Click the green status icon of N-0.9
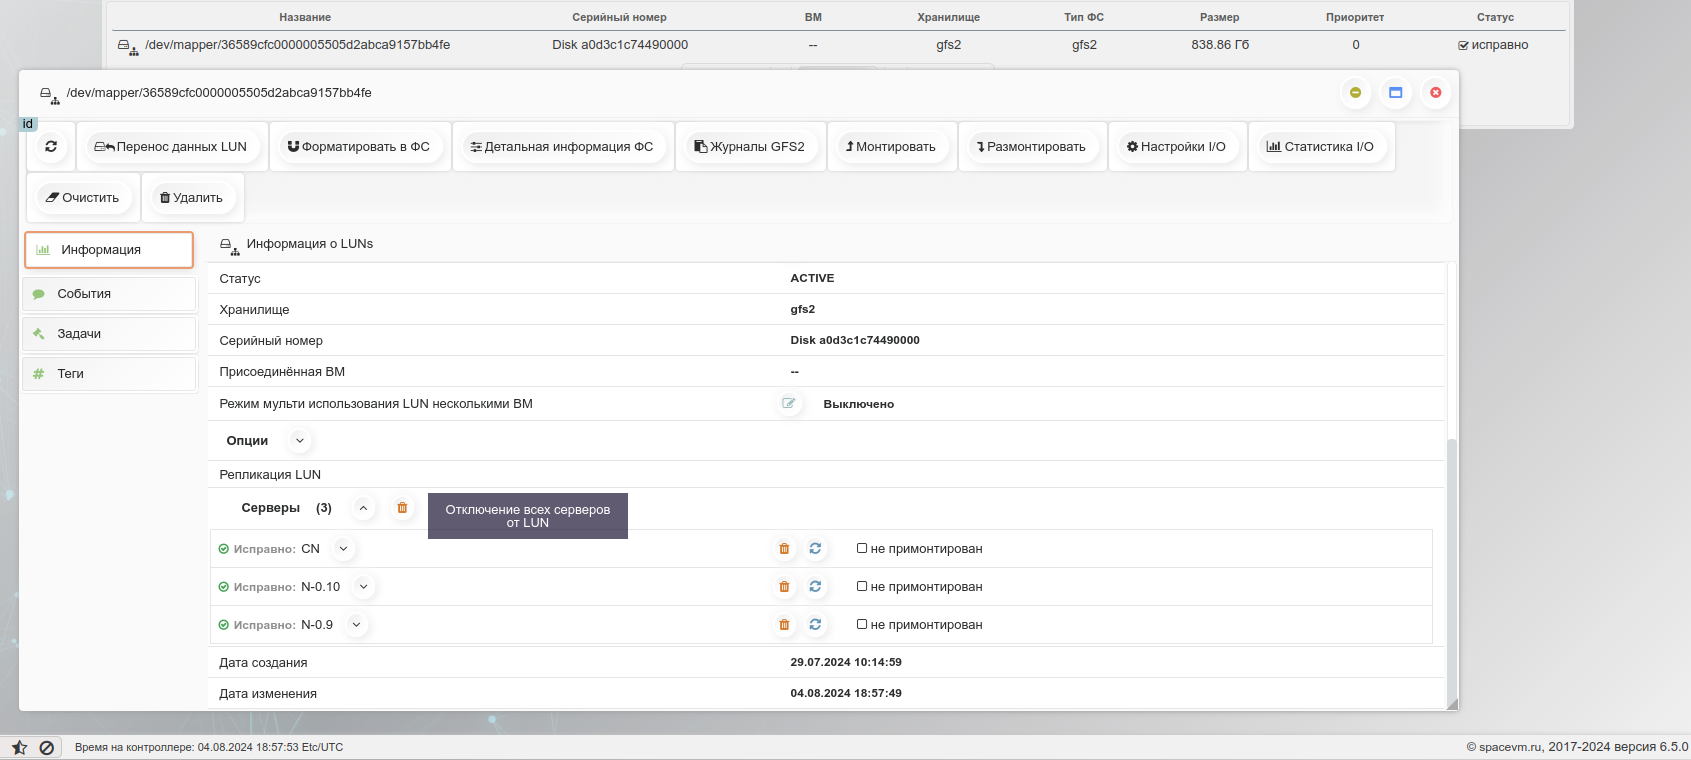 tap(224, 625)
